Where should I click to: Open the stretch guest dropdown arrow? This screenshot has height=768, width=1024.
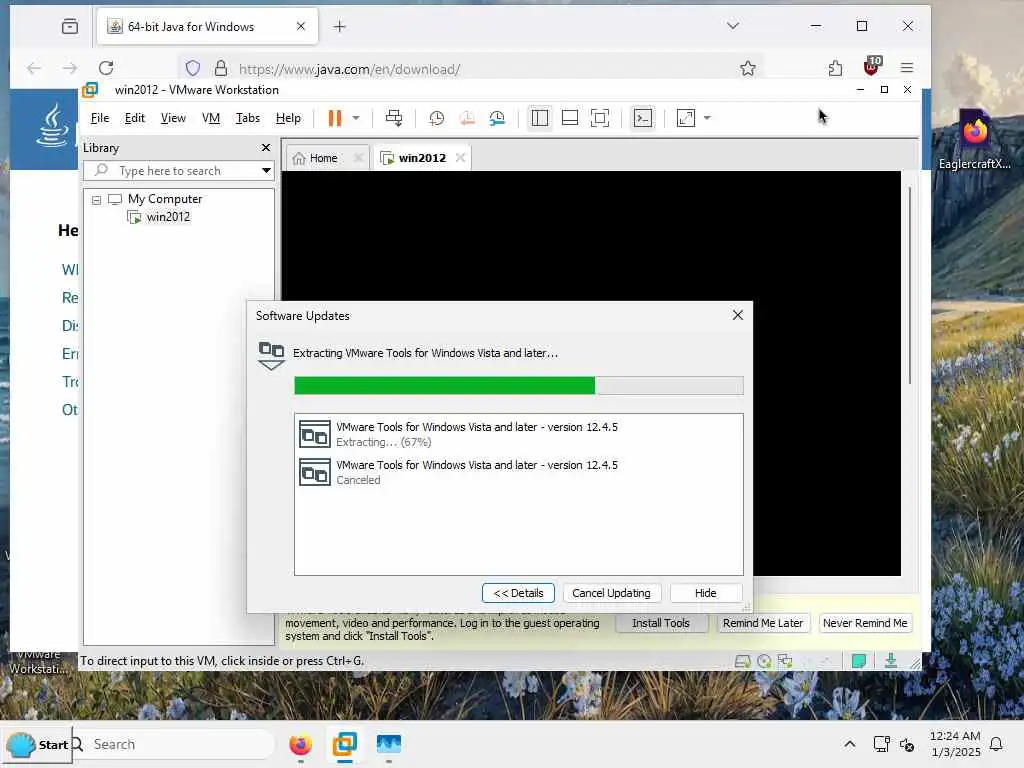point(707,118)
